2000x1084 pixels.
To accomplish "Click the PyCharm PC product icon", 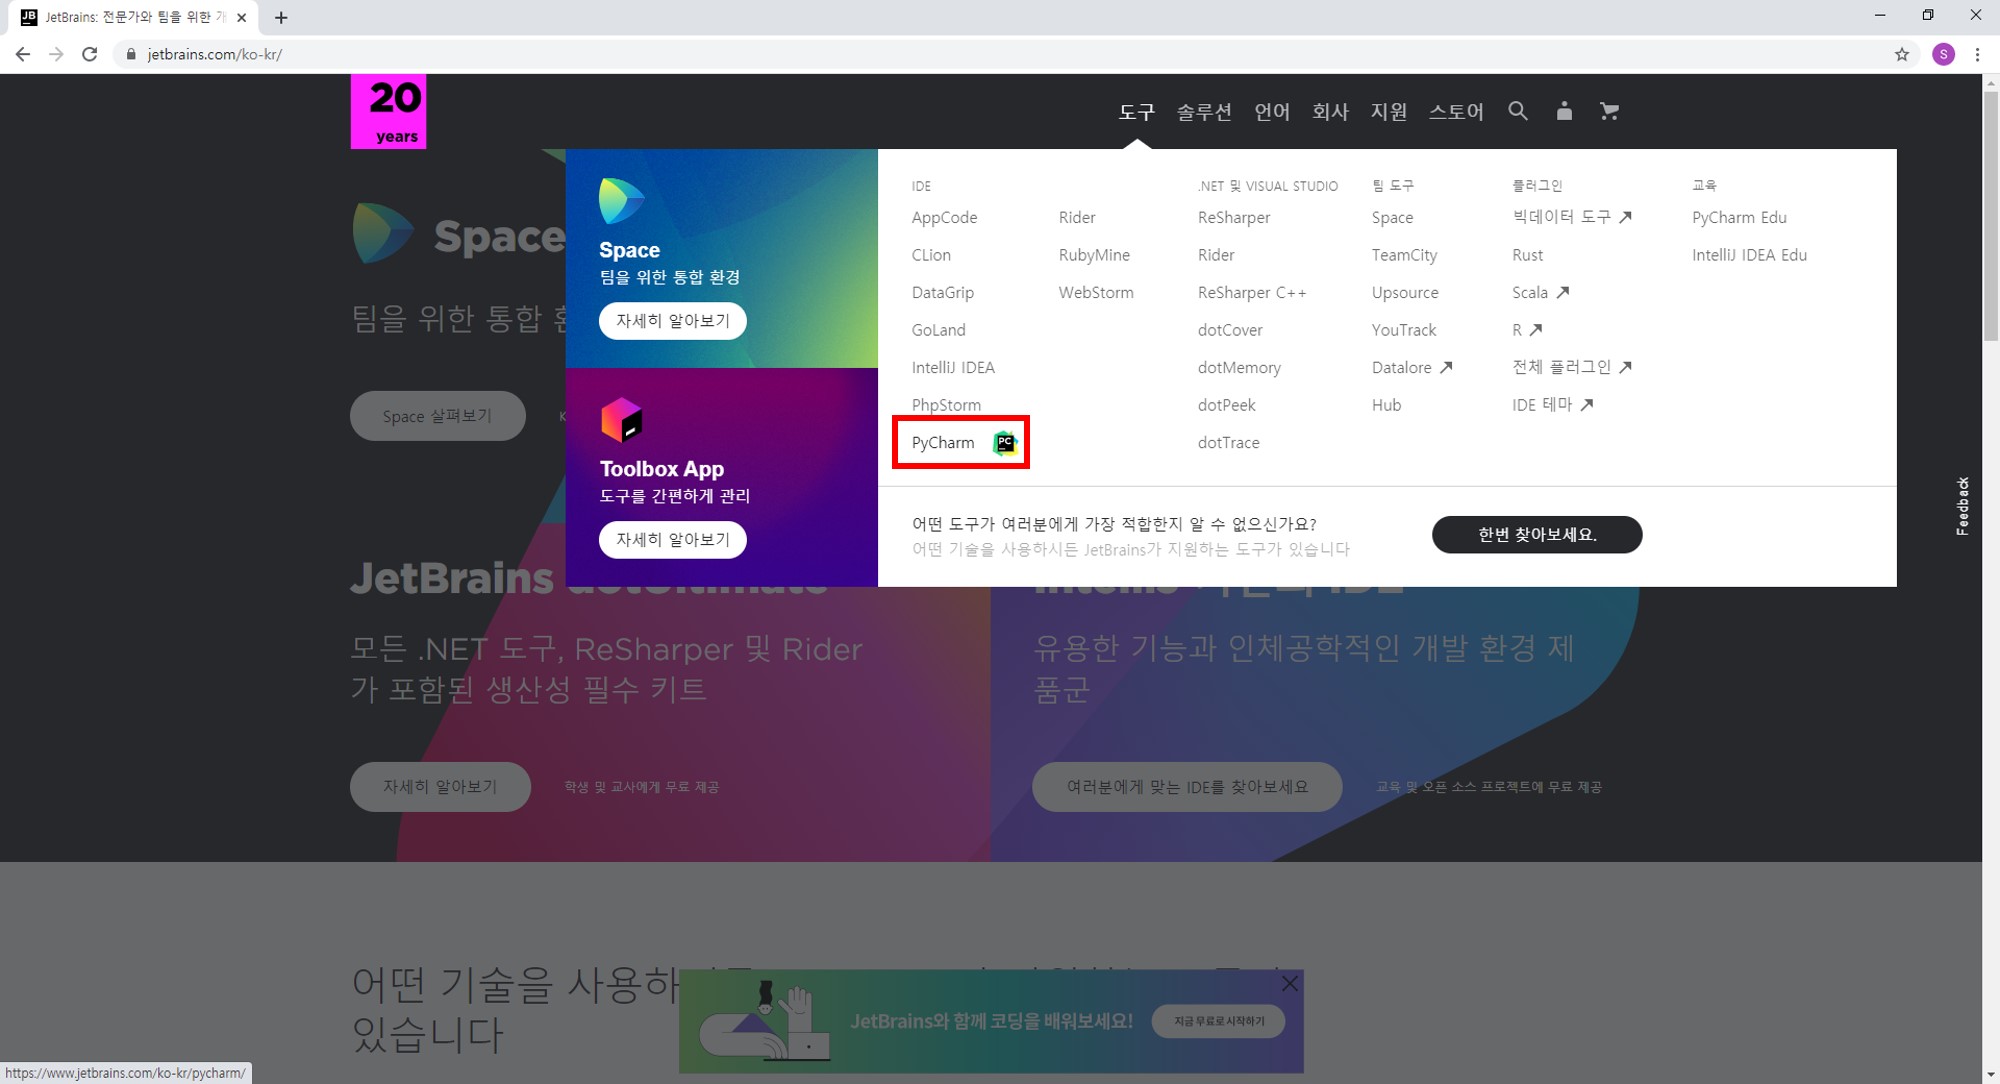I will click(1005, 442).
